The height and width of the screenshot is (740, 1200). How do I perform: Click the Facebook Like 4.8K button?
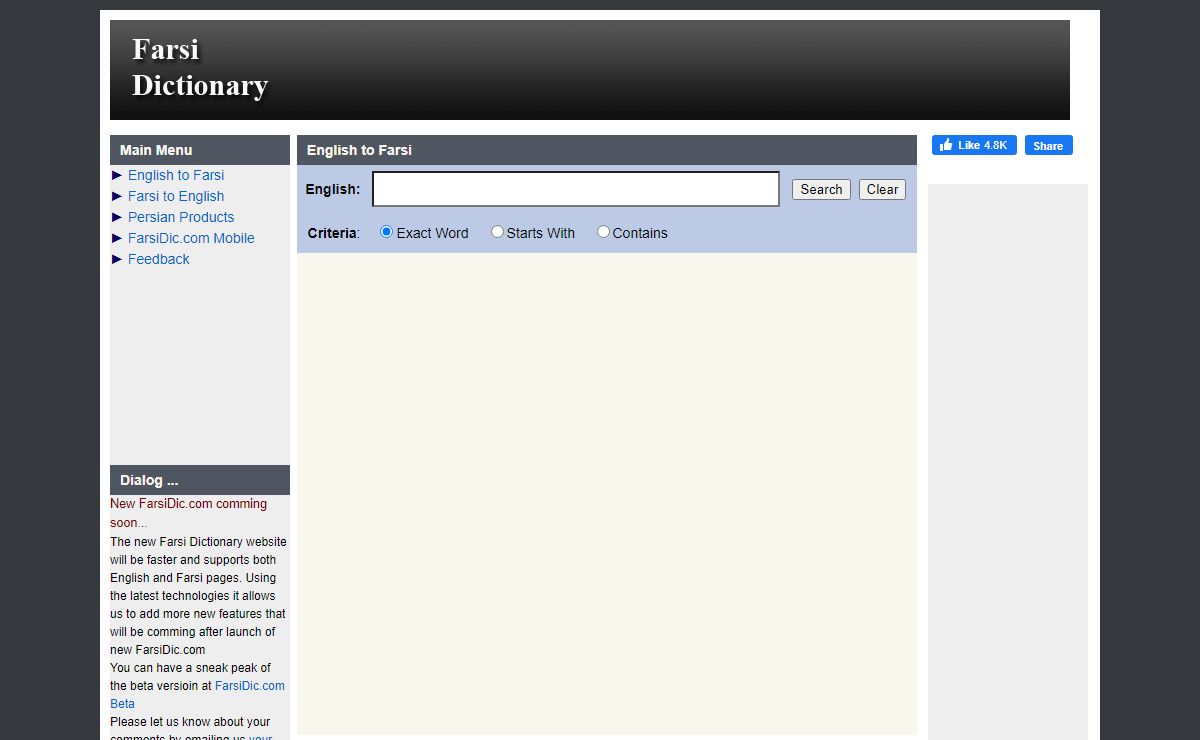point(974,145)
